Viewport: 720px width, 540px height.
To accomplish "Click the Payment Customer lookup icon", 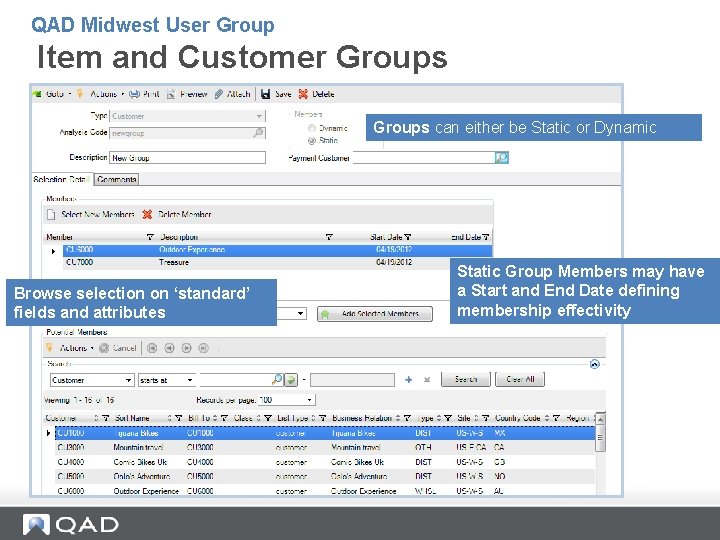I will click(x=502, y=158).
